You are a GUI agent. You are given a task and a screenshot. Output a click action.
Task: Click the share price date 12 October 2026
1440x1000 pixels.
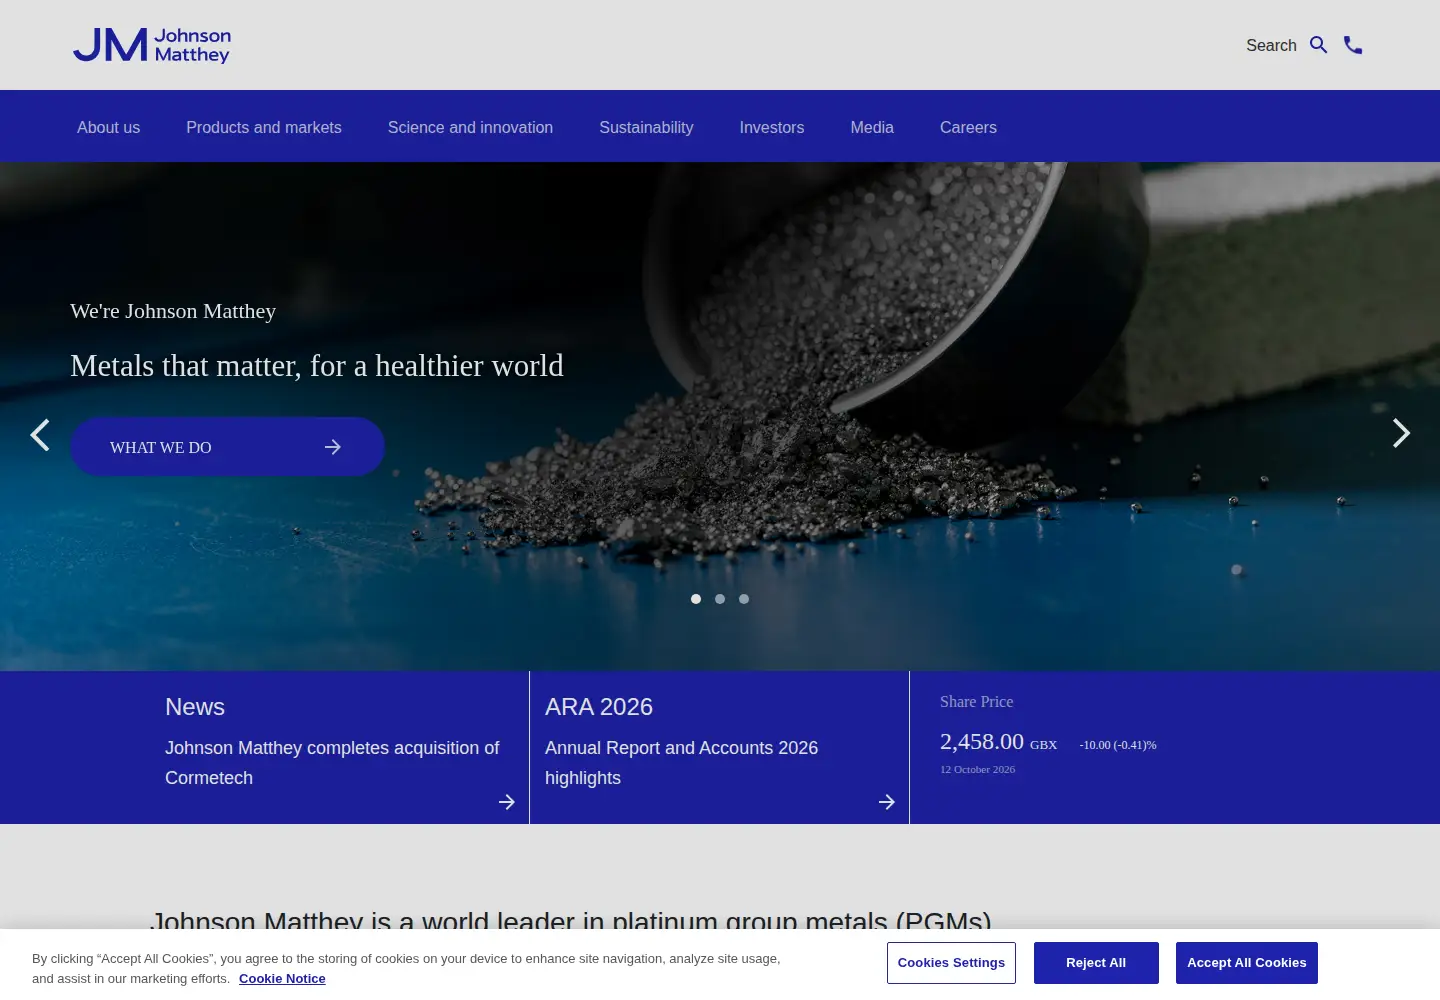977,769
